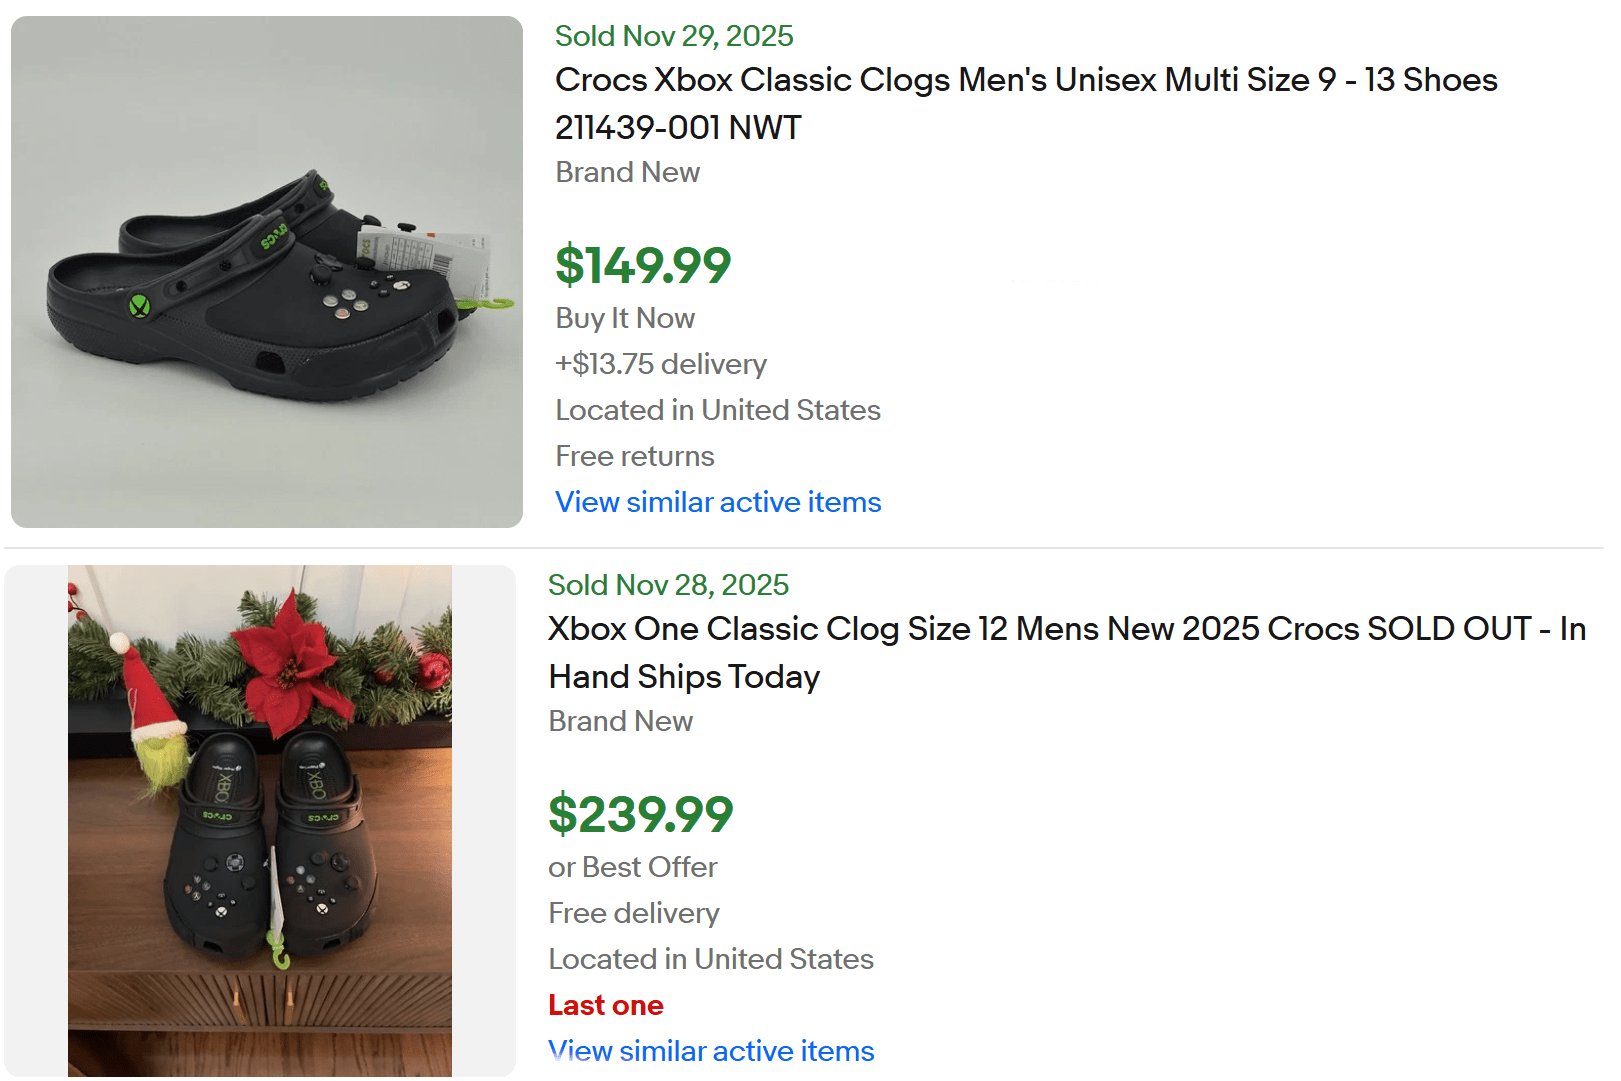
Task: Click the red Last one indicator
Action: tap(605, 1005)
